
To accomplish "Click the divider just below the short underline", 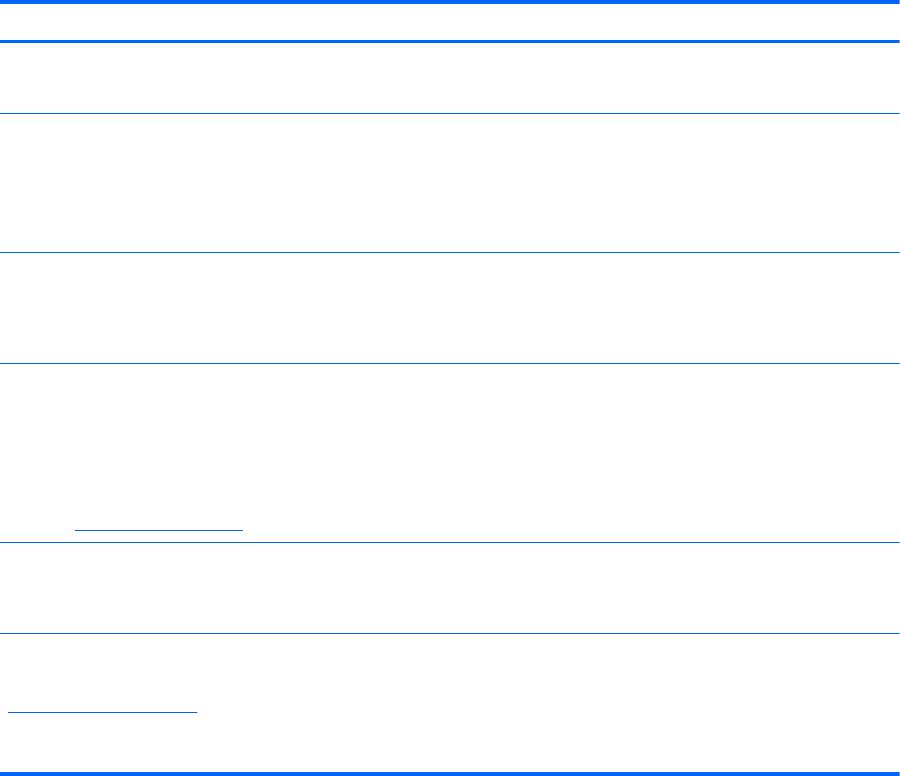I will pyautogui.click(x=449, y=542).
